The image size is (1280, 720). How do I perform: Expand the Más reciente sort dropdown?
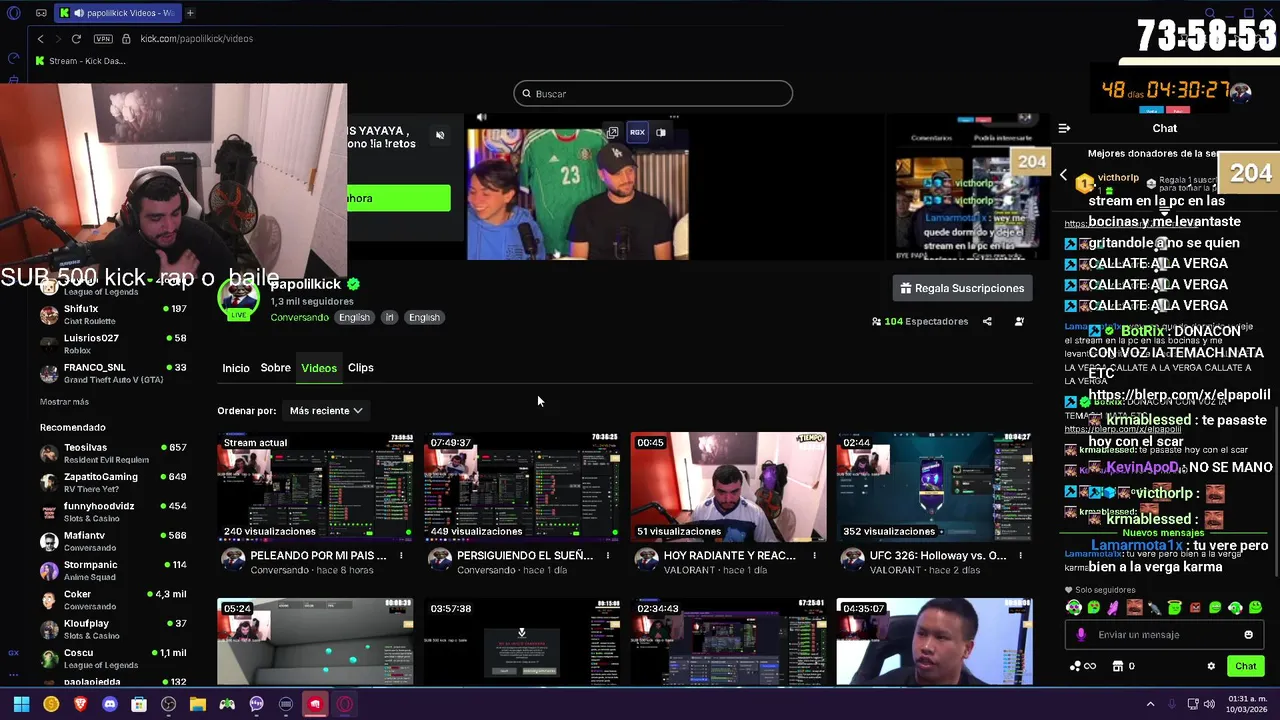coord(325,411)
